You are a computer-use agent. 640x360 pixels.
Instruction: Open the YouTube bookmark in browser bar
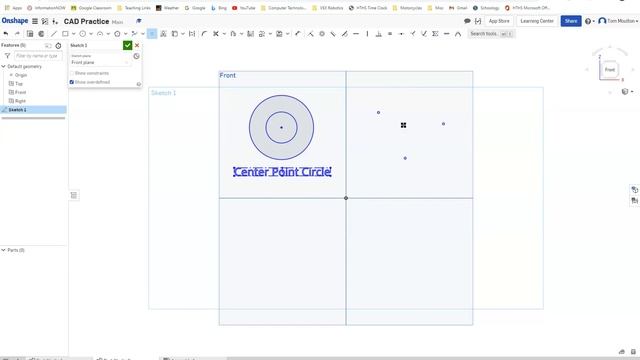(x=244, y=8)
